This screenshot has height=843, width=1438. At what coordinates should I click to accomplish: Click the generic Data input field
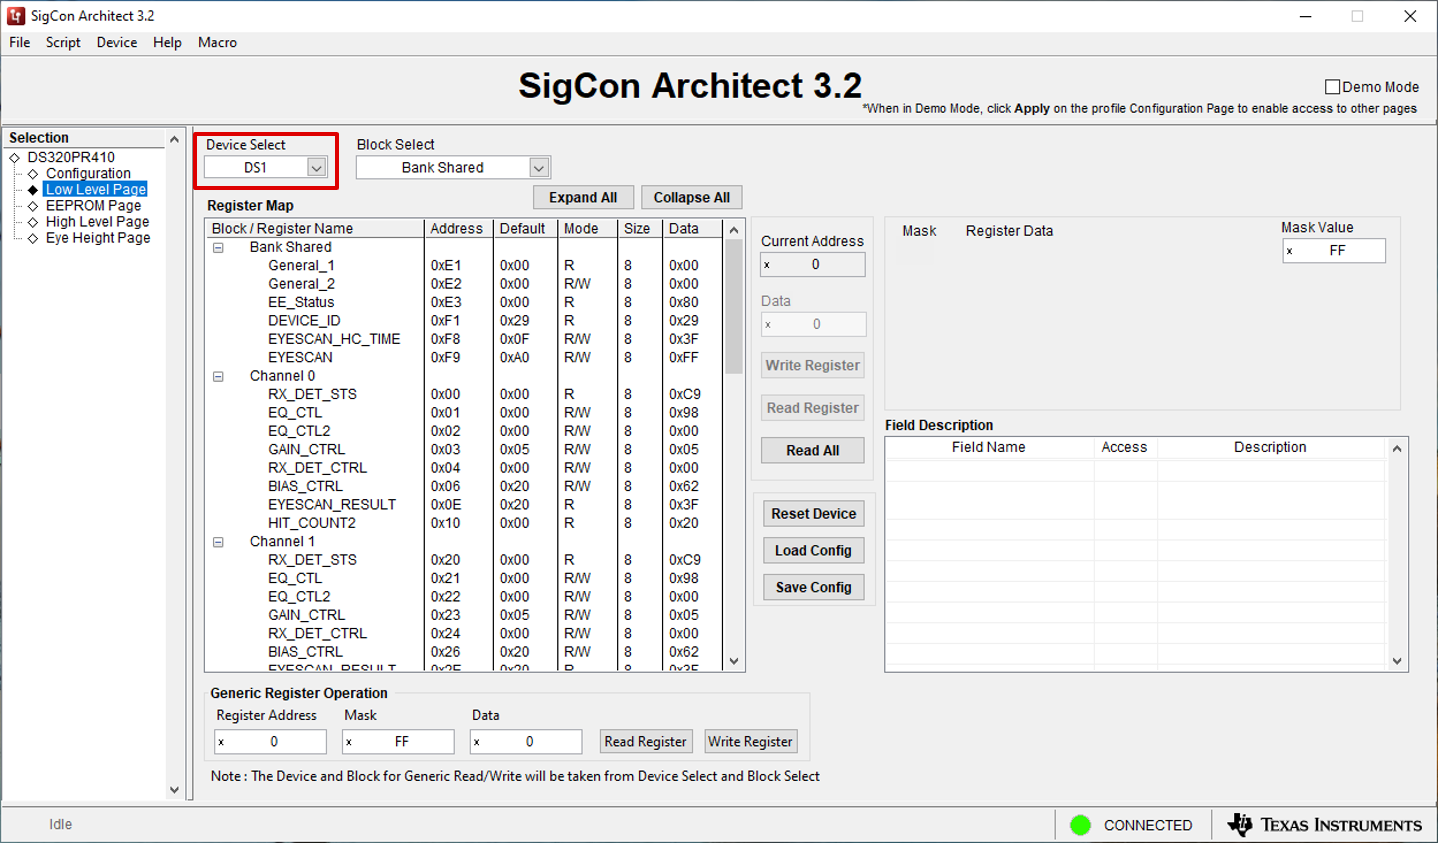526,742
